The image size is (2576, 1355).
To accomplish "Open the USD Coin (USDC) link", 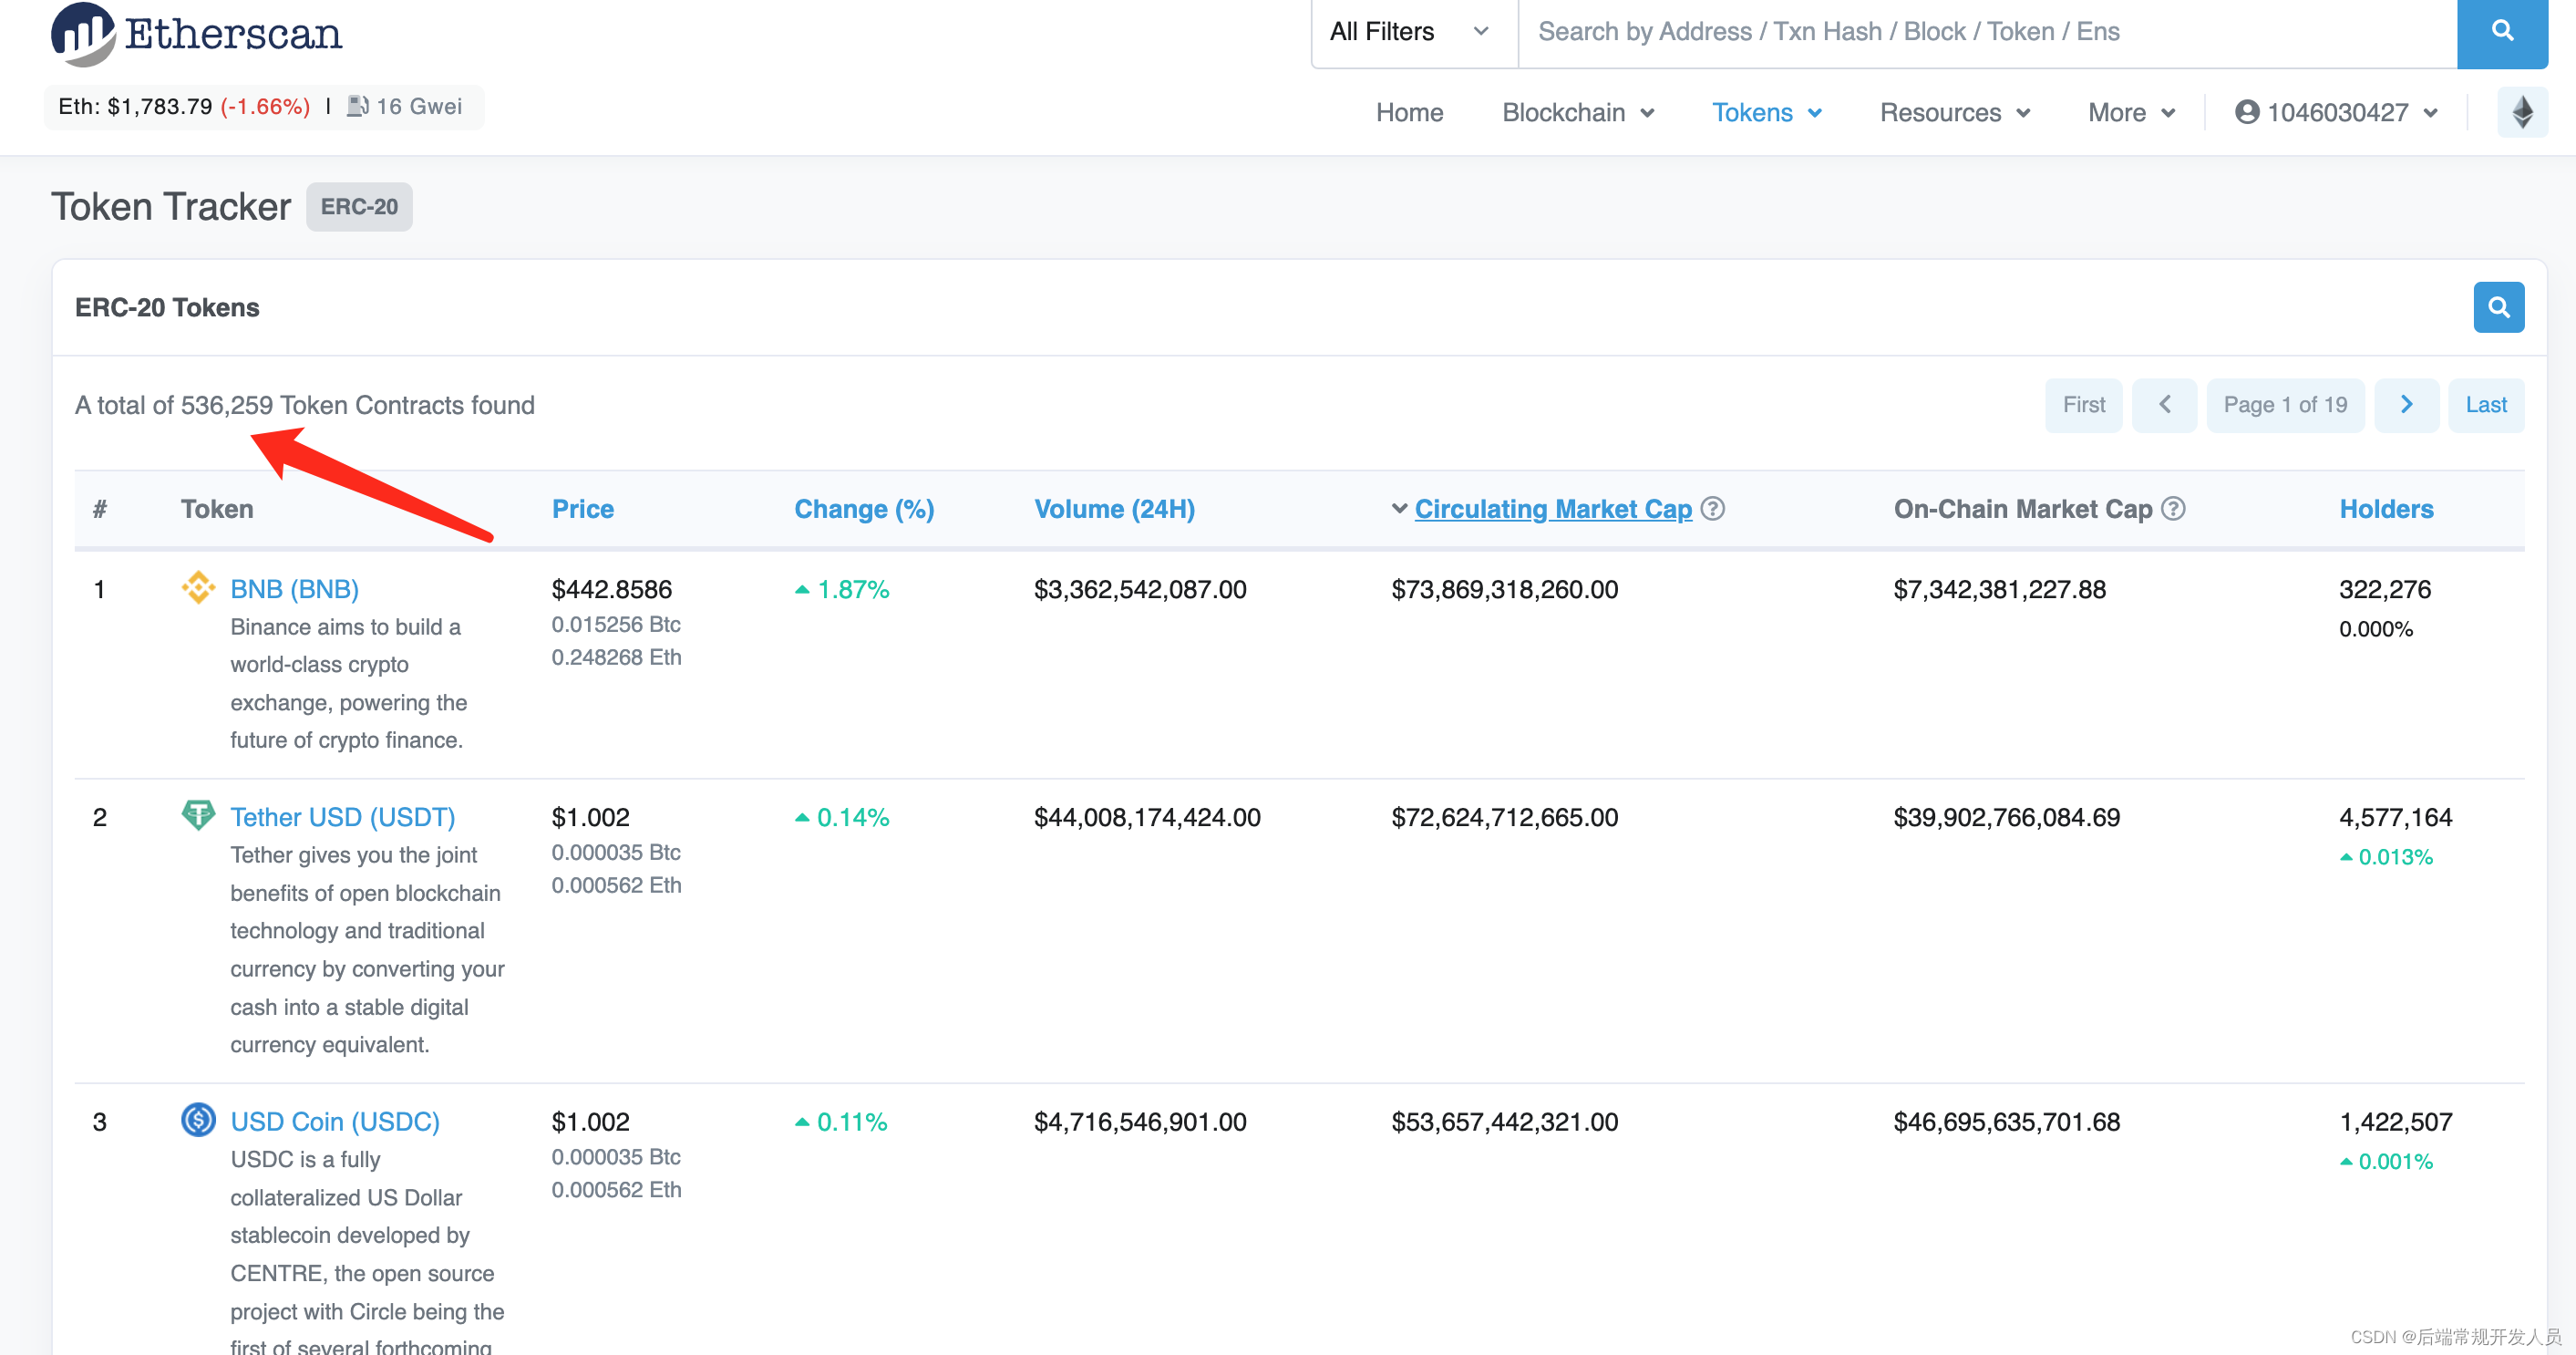I will coord(334,1121).
